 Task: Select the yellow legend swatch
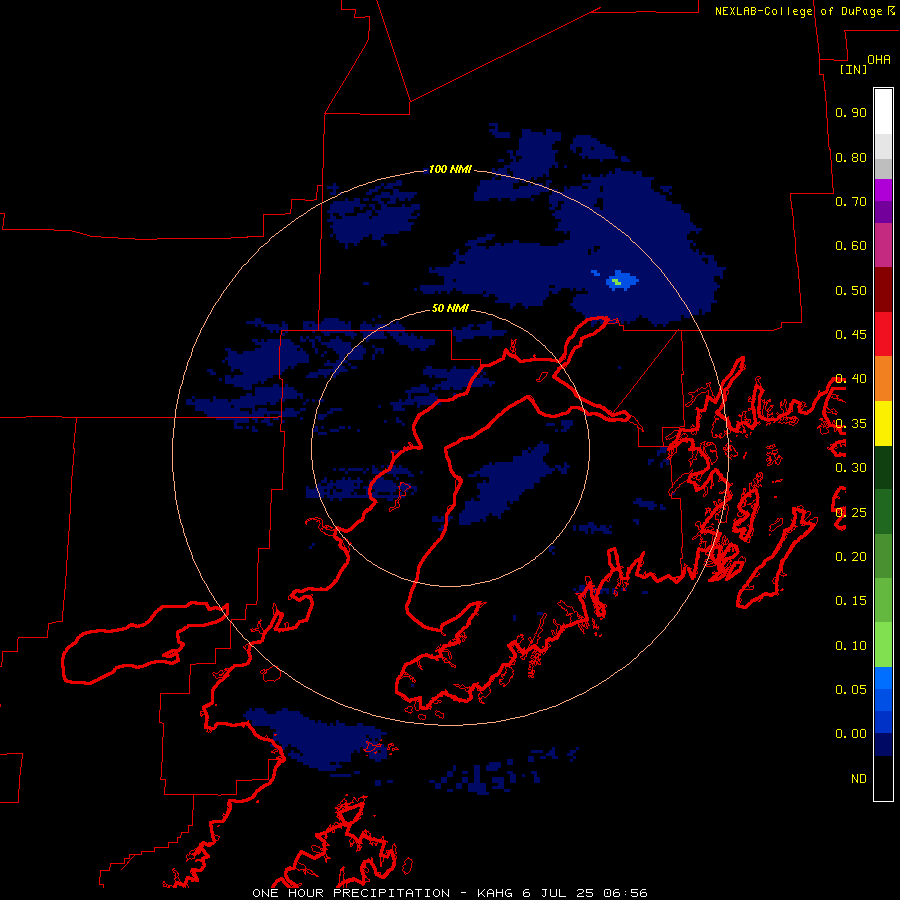click(883, 423)
